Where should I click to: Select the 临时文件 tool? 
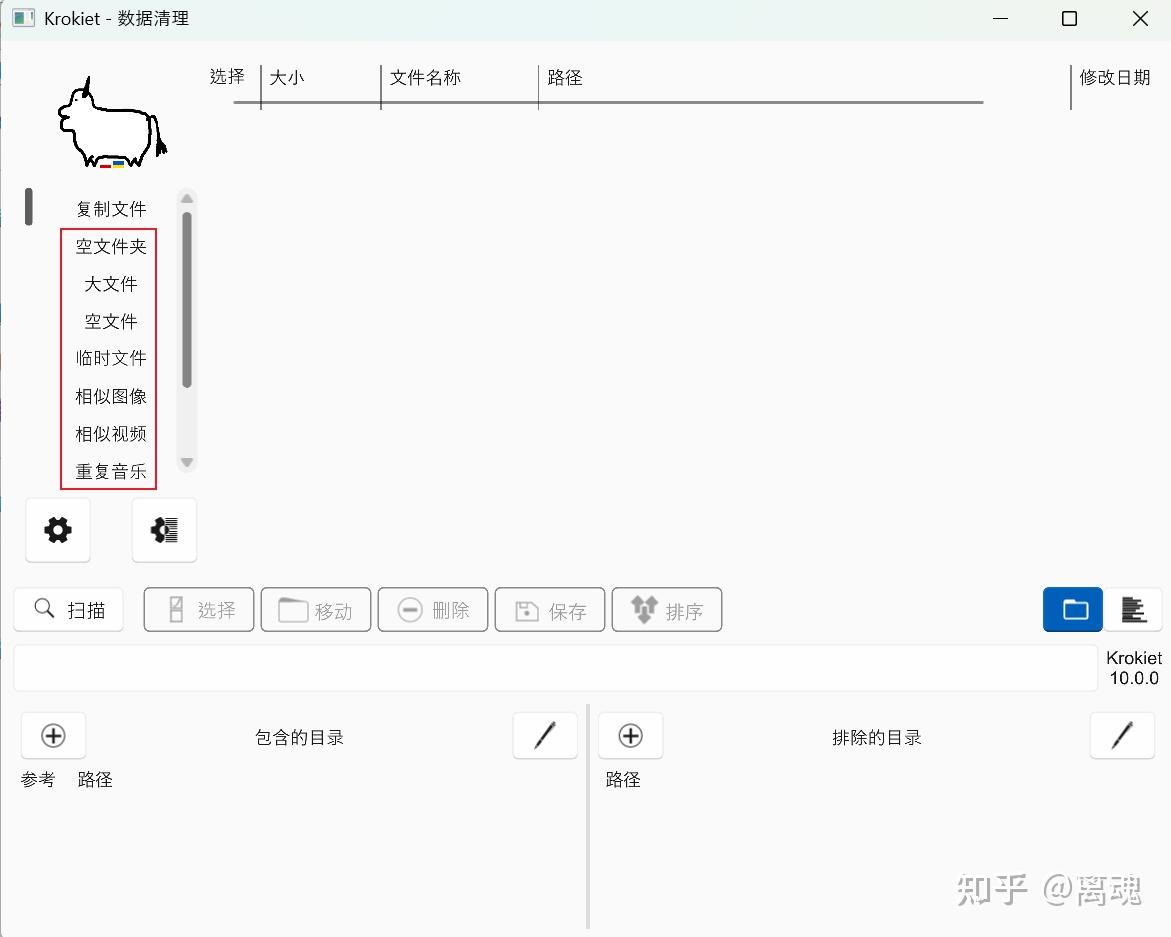111,358
